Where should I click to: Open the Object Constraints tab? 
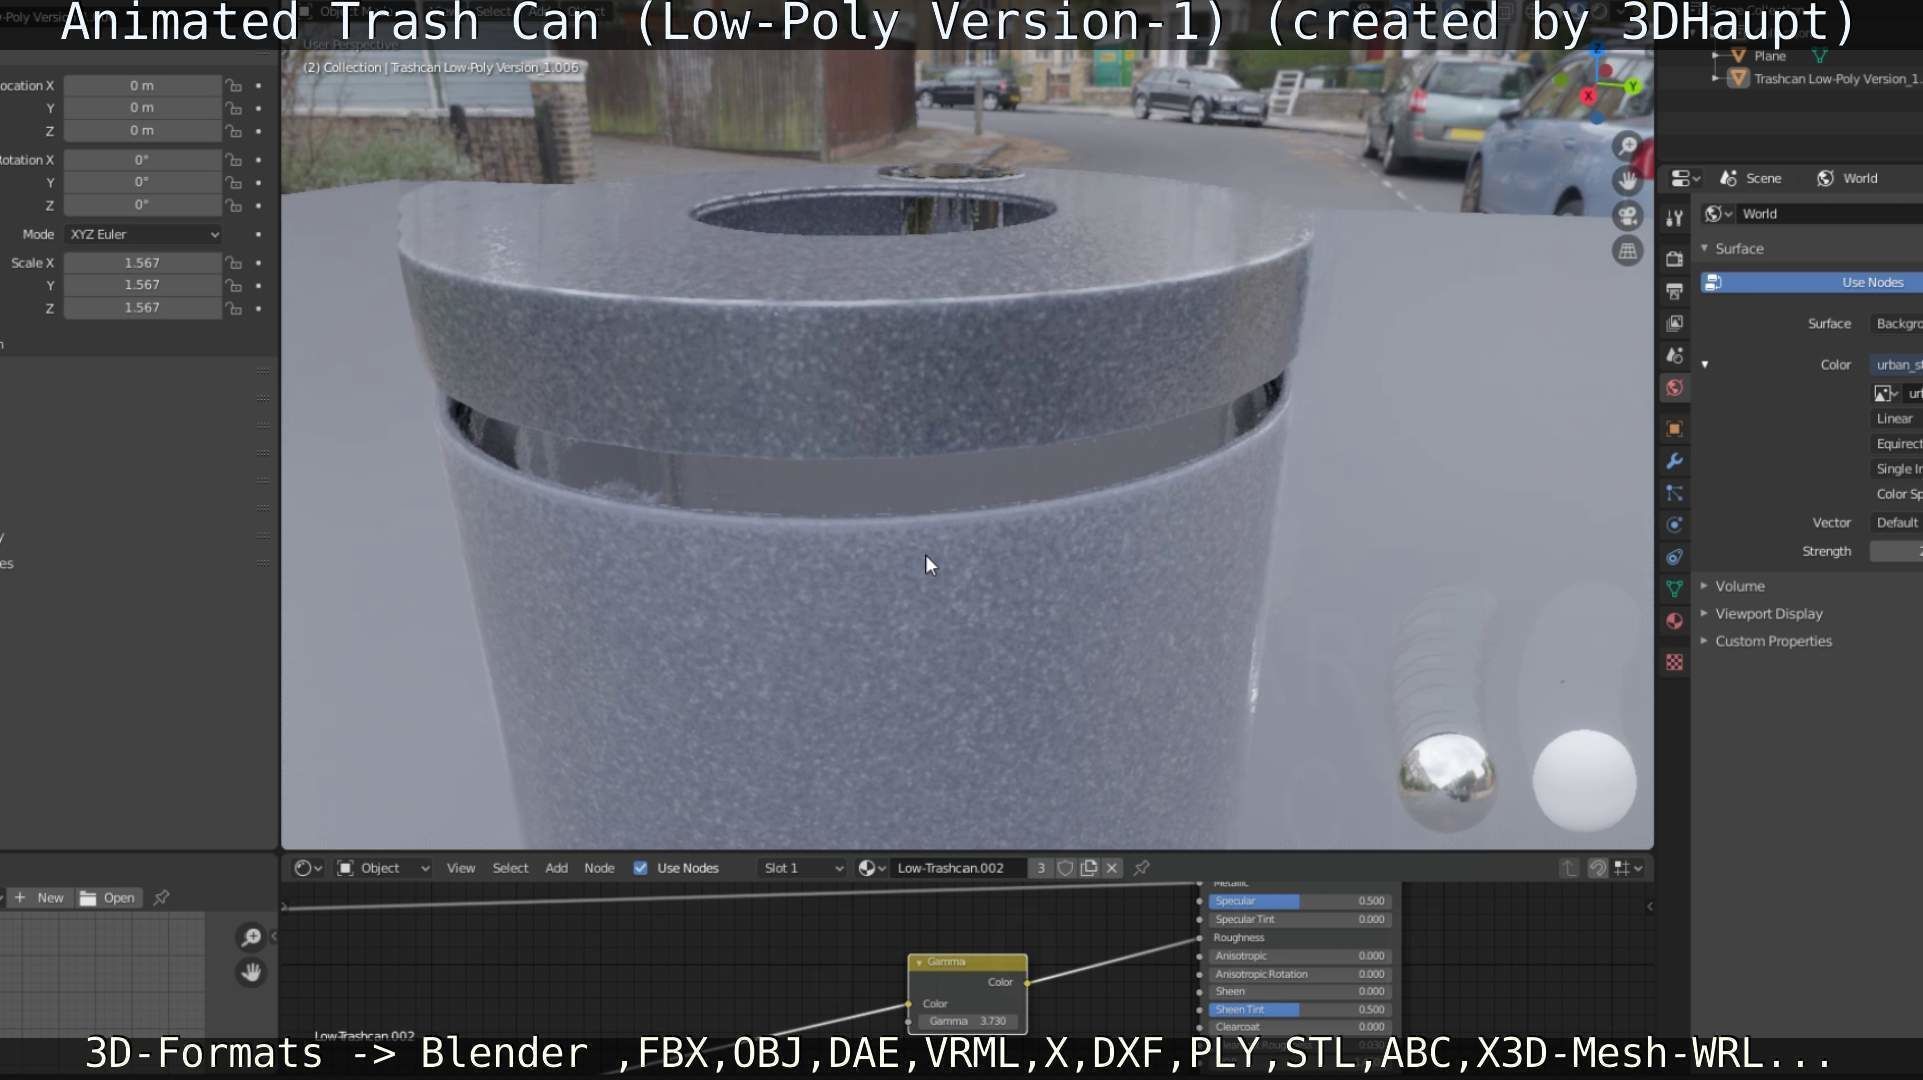click(x=1674, y=557)
